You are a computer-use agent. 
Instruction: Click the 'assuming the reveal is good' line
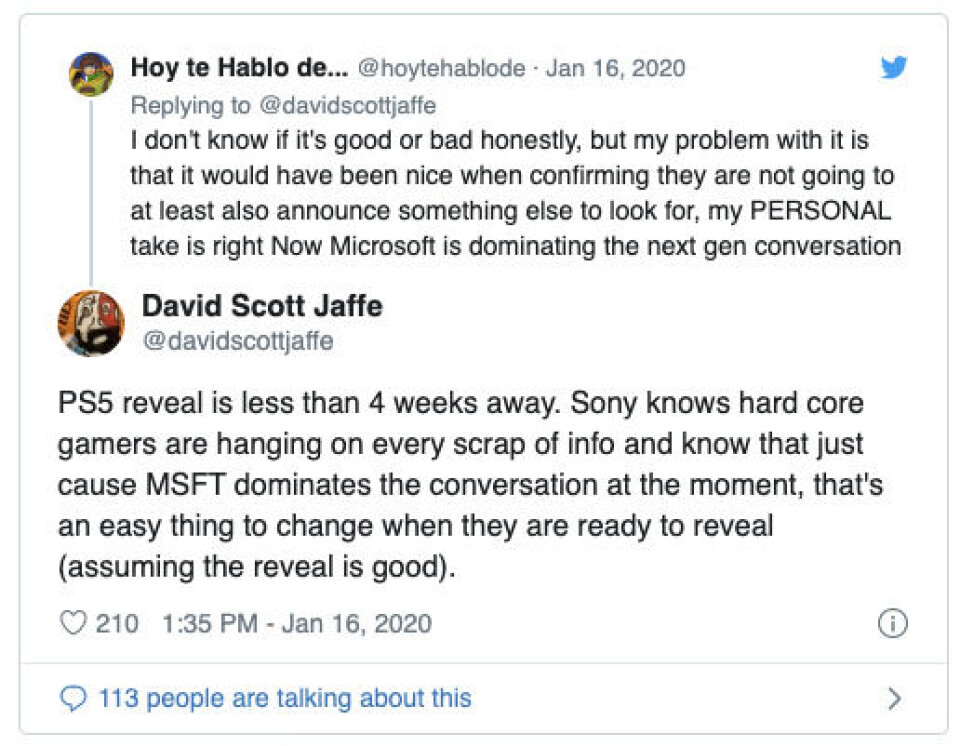pos(257,567)
